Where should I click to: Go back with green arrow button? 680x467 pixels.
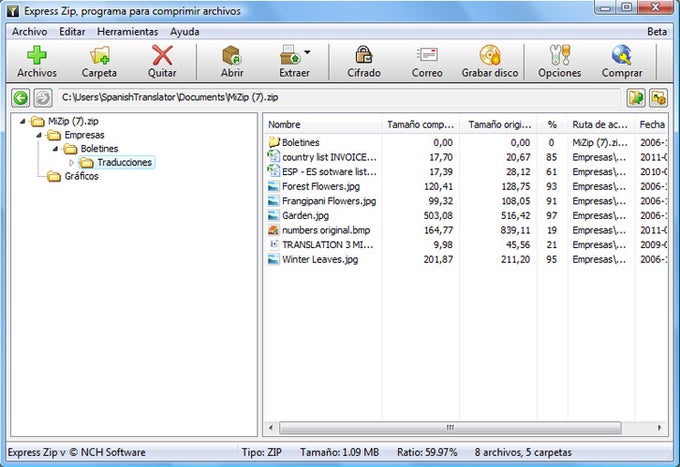tap(20, 98)
